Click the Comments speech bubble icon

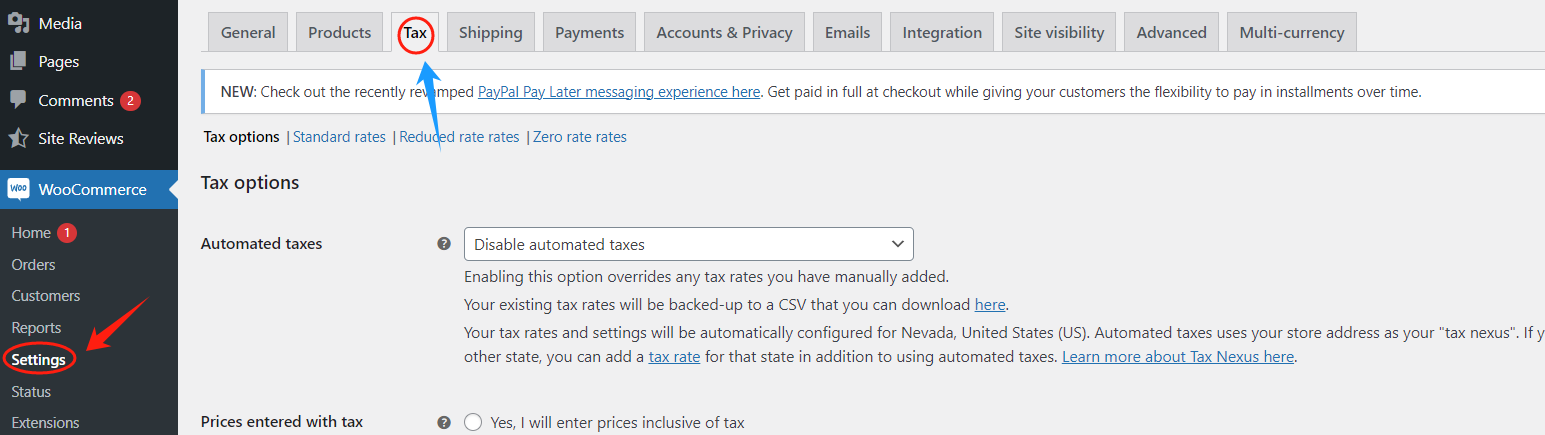(x=18, y=100)
